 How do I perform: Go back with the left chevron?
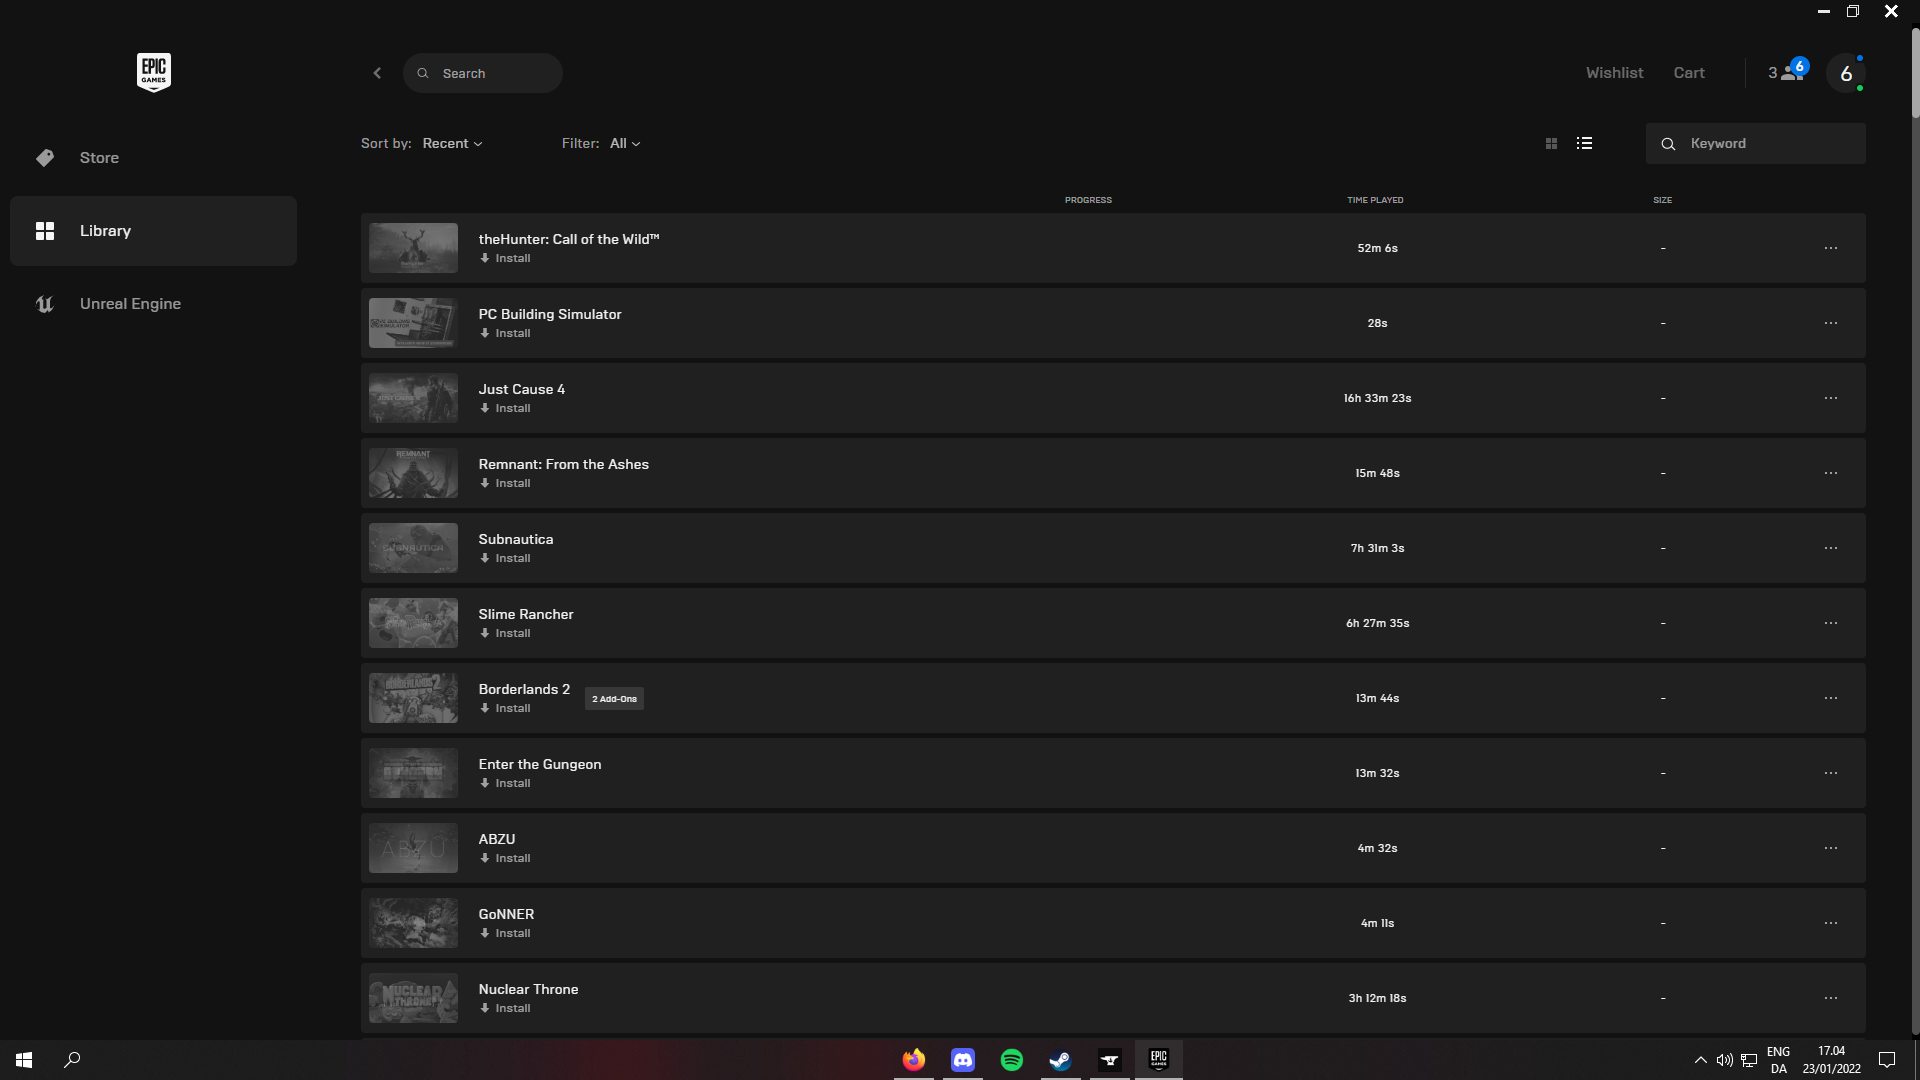pos(377,73)
